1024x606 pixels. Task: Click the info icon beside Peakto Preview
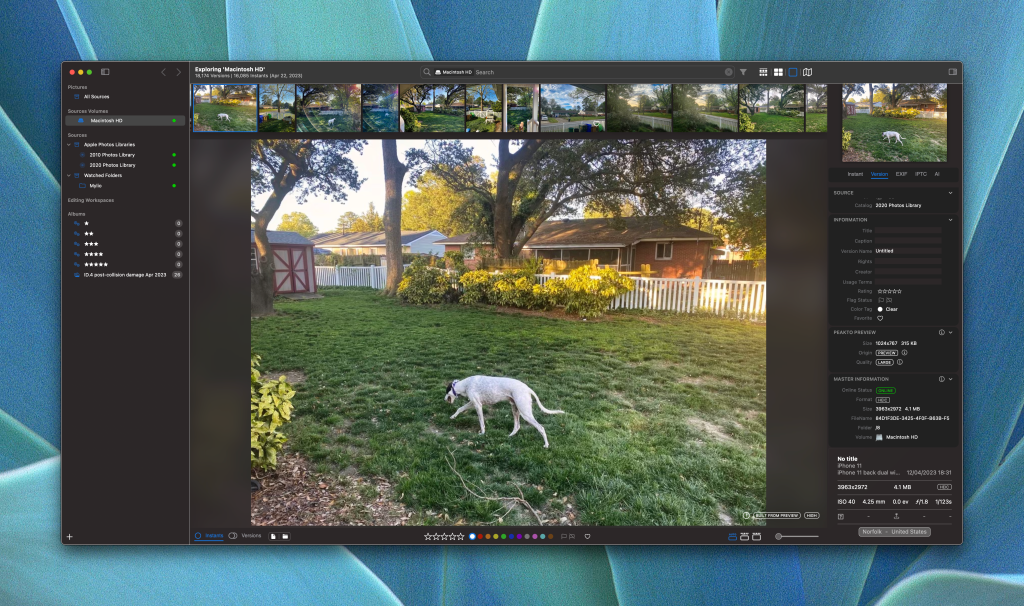coord(941,332)
